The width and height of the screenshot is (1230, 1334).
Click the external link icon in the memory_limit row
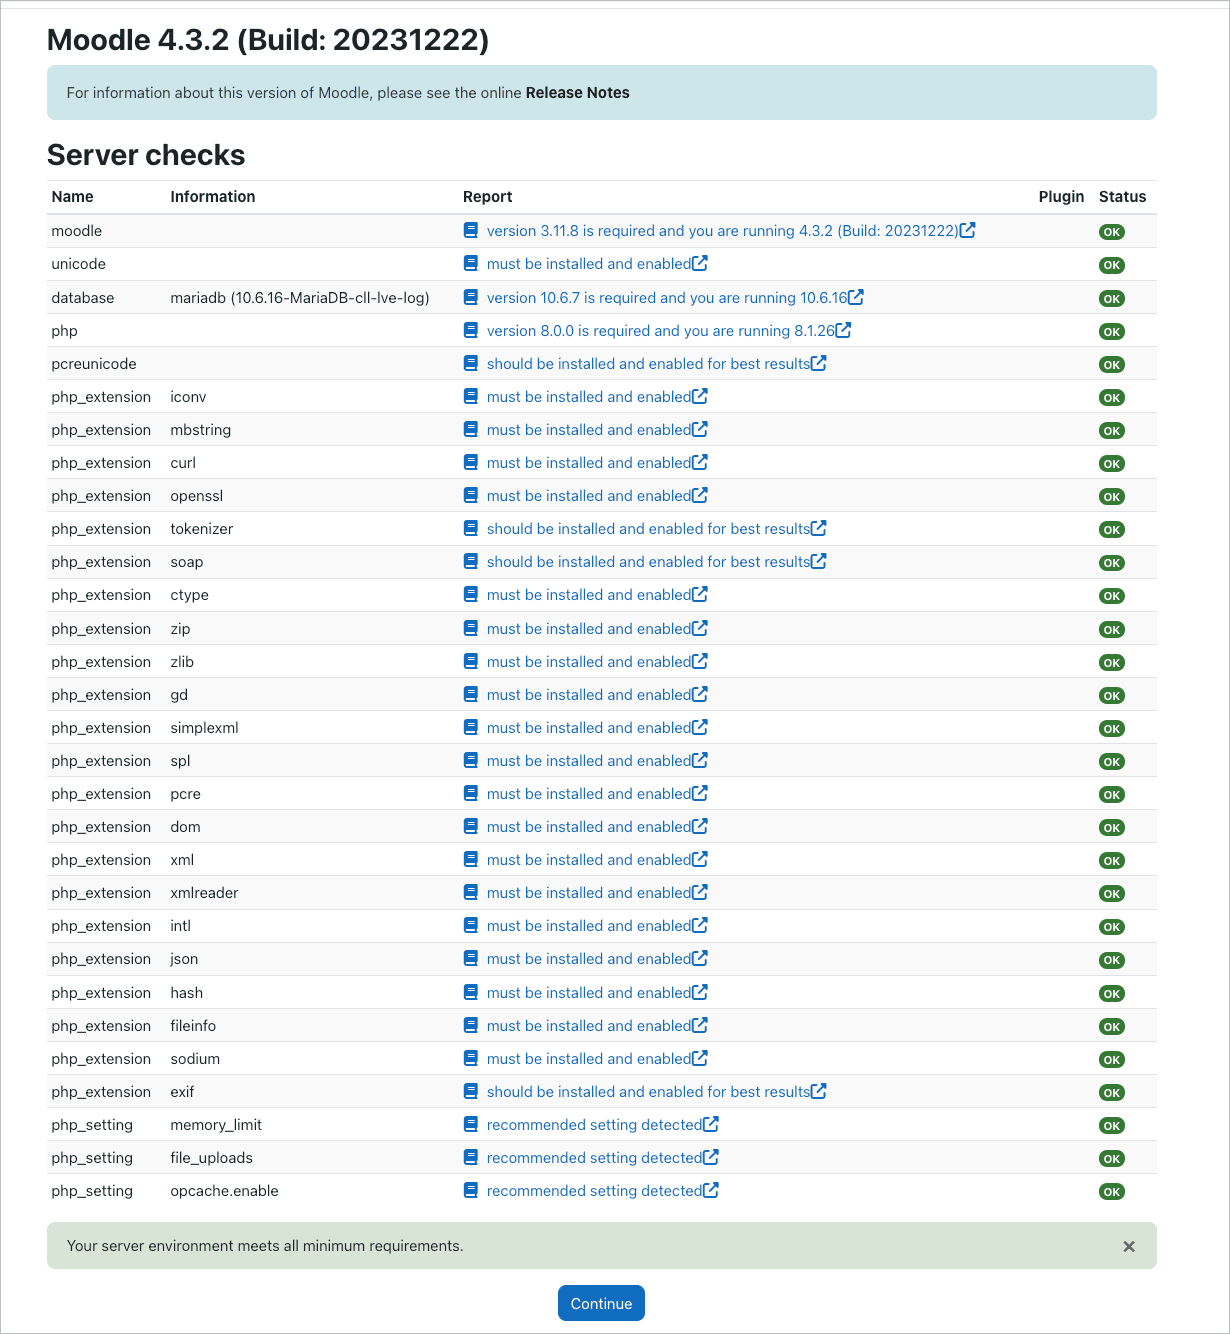tap(711, 1124)
